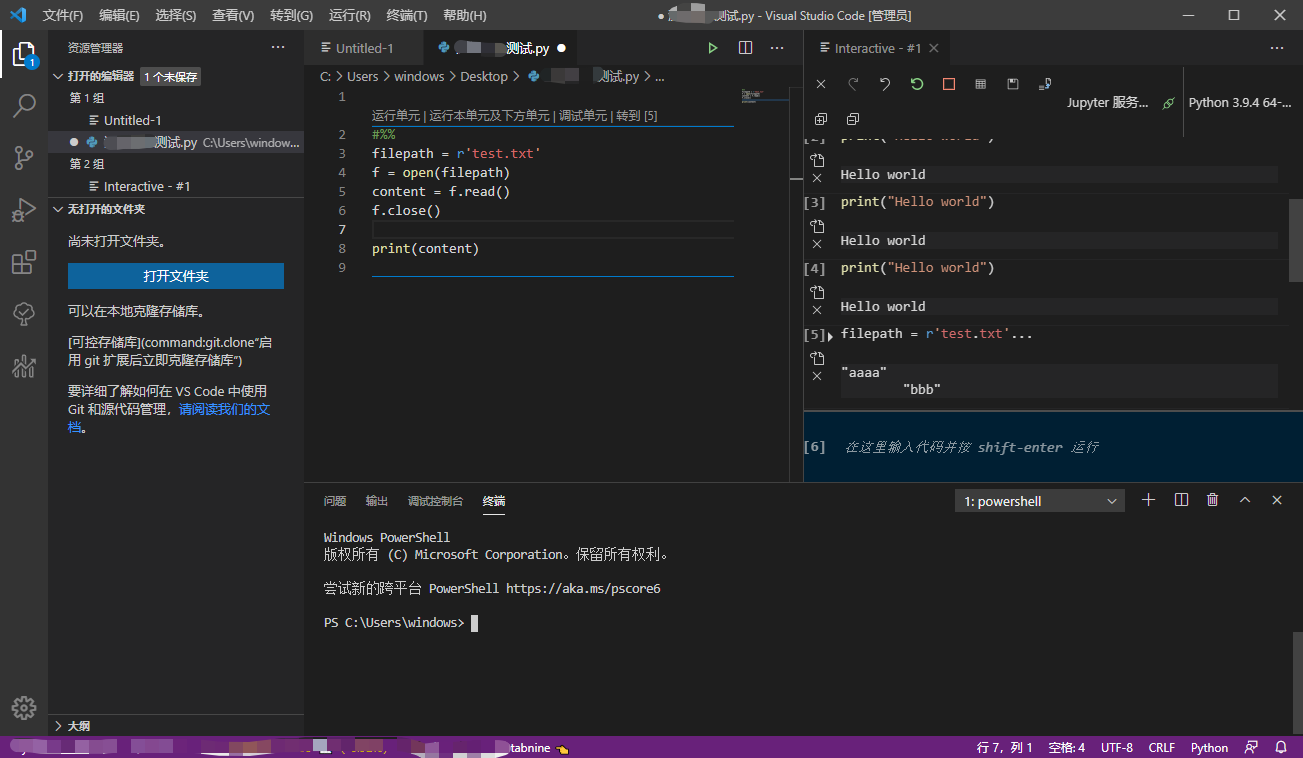Collapse the 无打开的文件夹 section
Image resolution: width=1303 pixels, height=758 pixels.
59,209
